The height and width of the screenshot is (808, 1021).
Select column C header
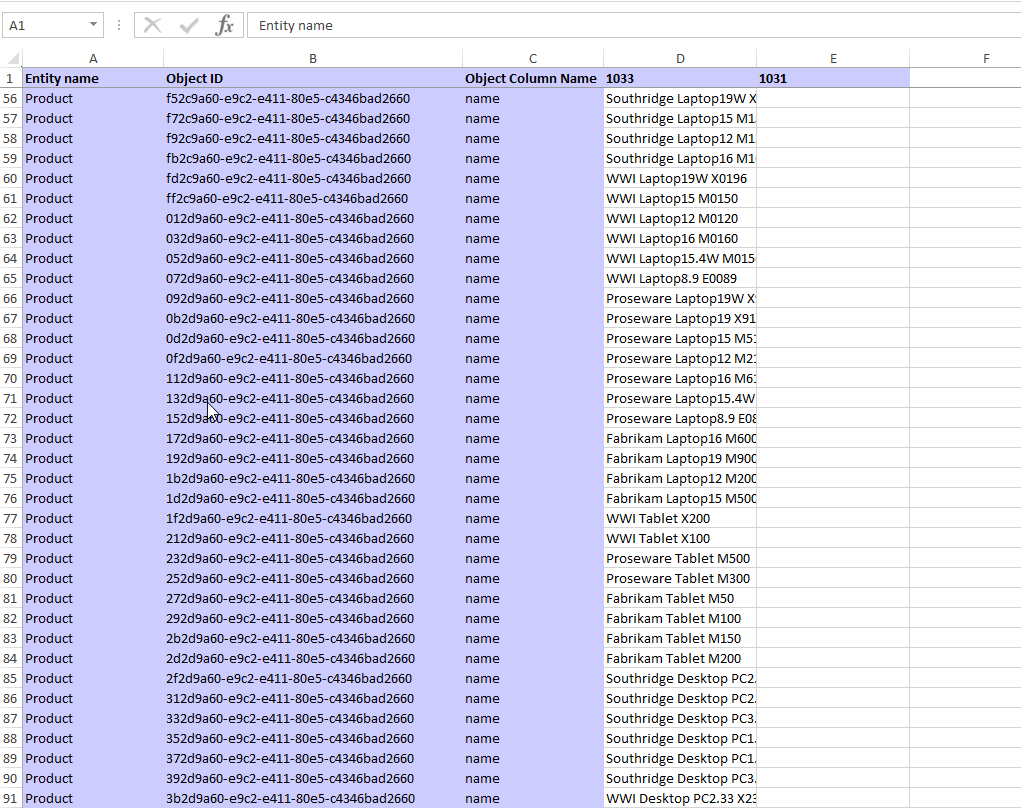pos(533,59)
